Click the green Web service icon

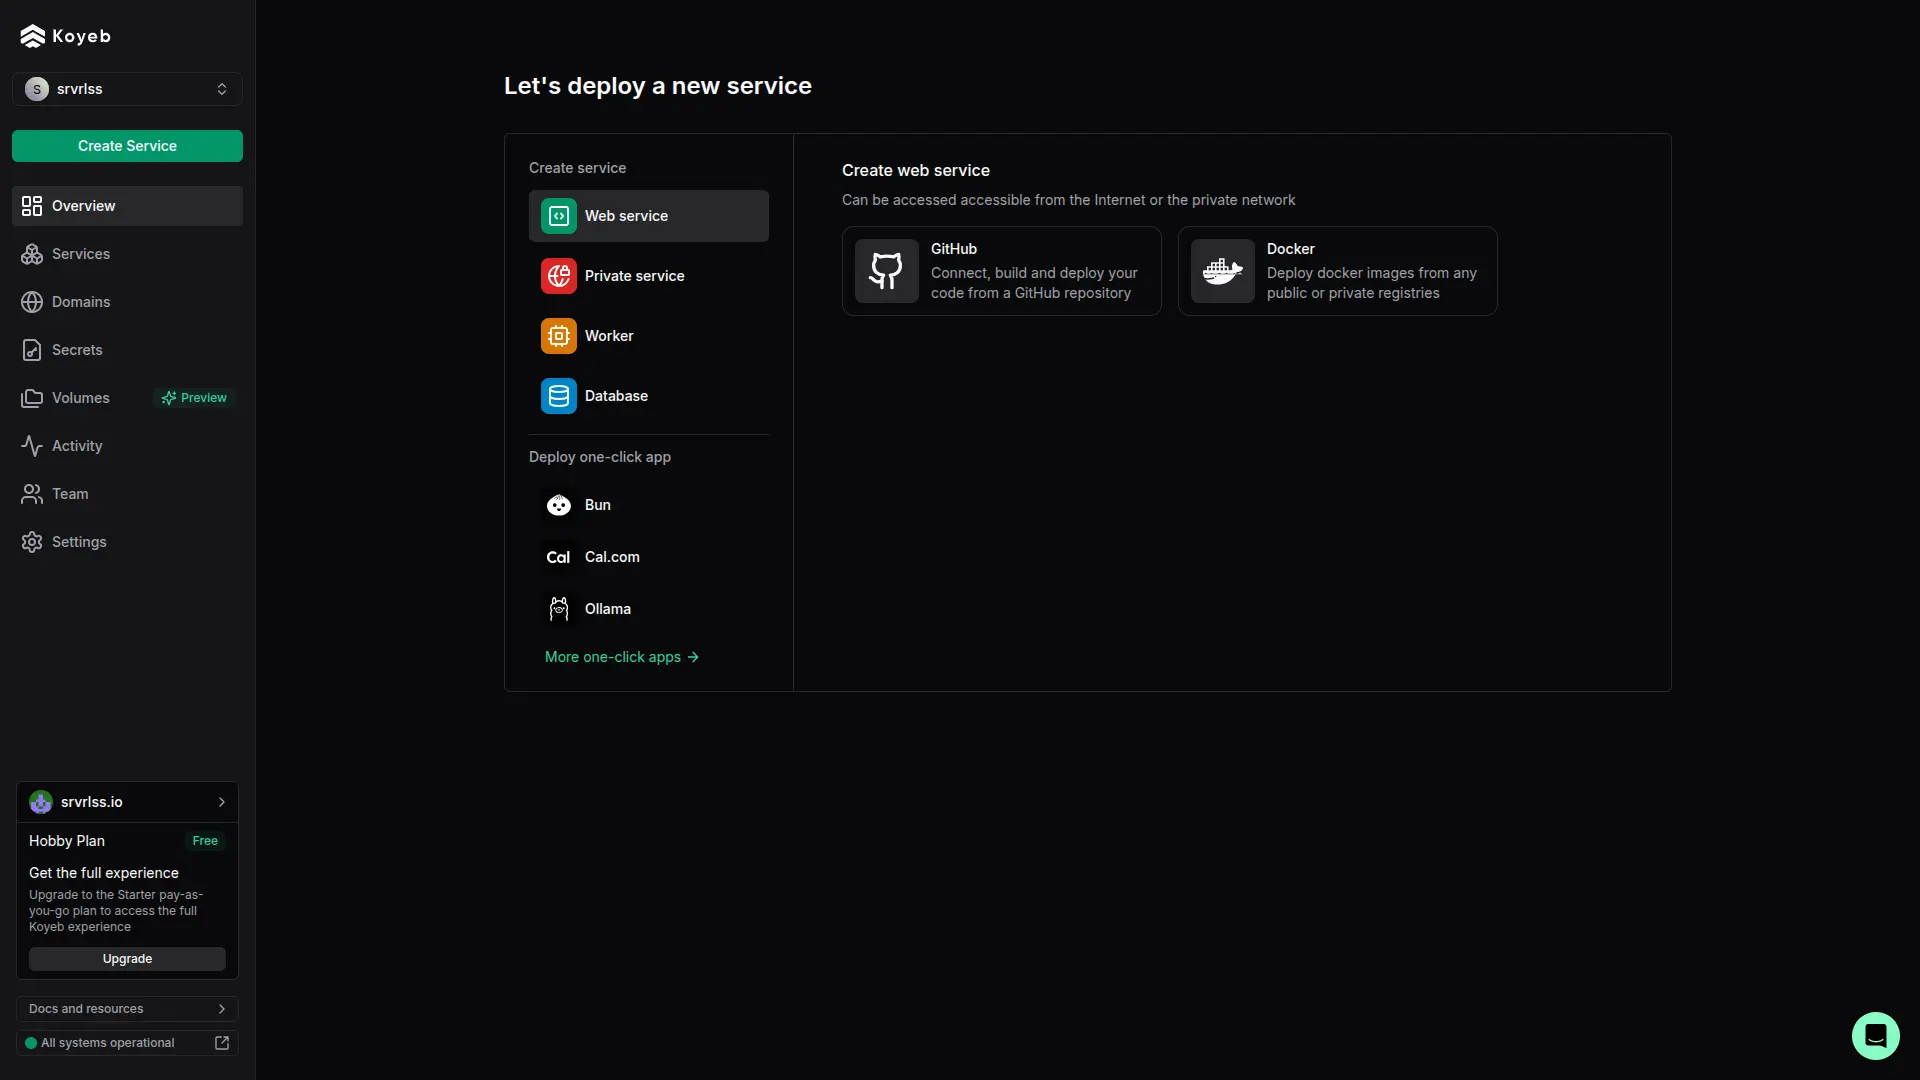pos(559,216)
